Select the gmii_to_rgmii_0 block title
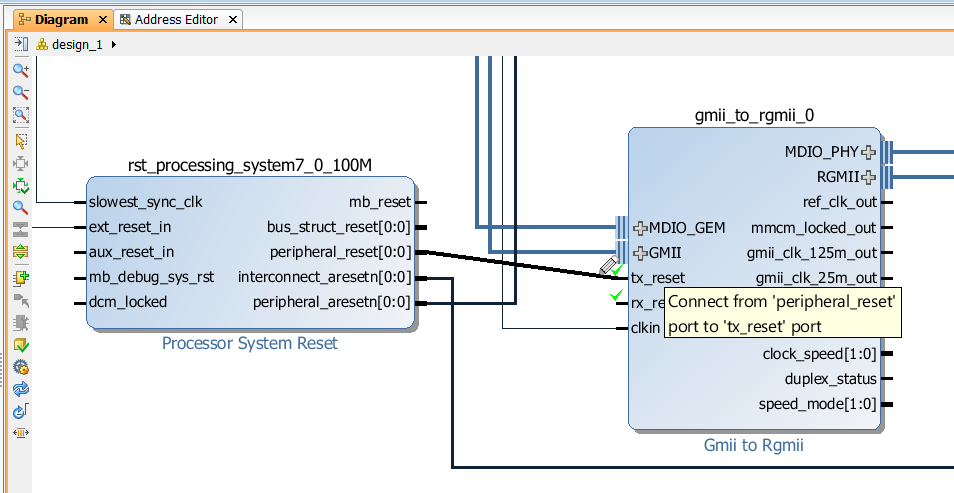954x493 pixels. tap(754, 115)
